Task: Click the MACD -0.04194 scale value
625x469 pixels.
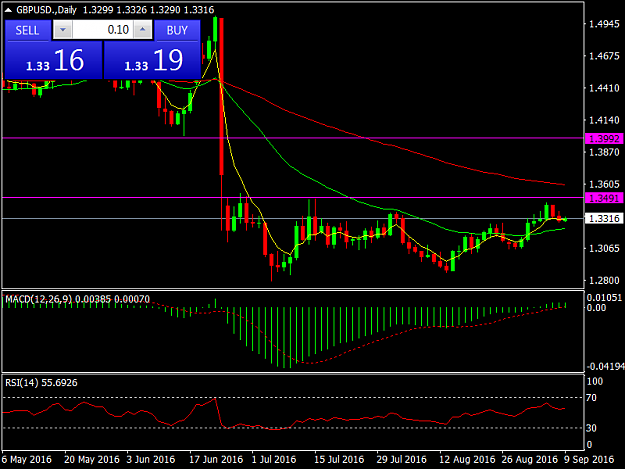Action: click(x=605, y=366)
